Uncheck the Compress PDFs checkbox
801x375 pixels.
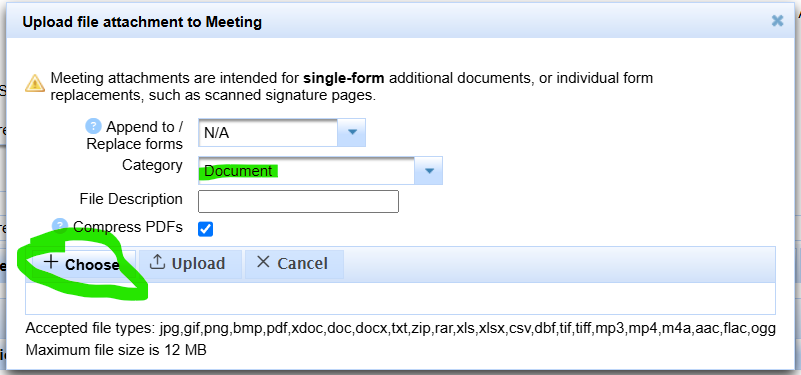tap(205, 229)
